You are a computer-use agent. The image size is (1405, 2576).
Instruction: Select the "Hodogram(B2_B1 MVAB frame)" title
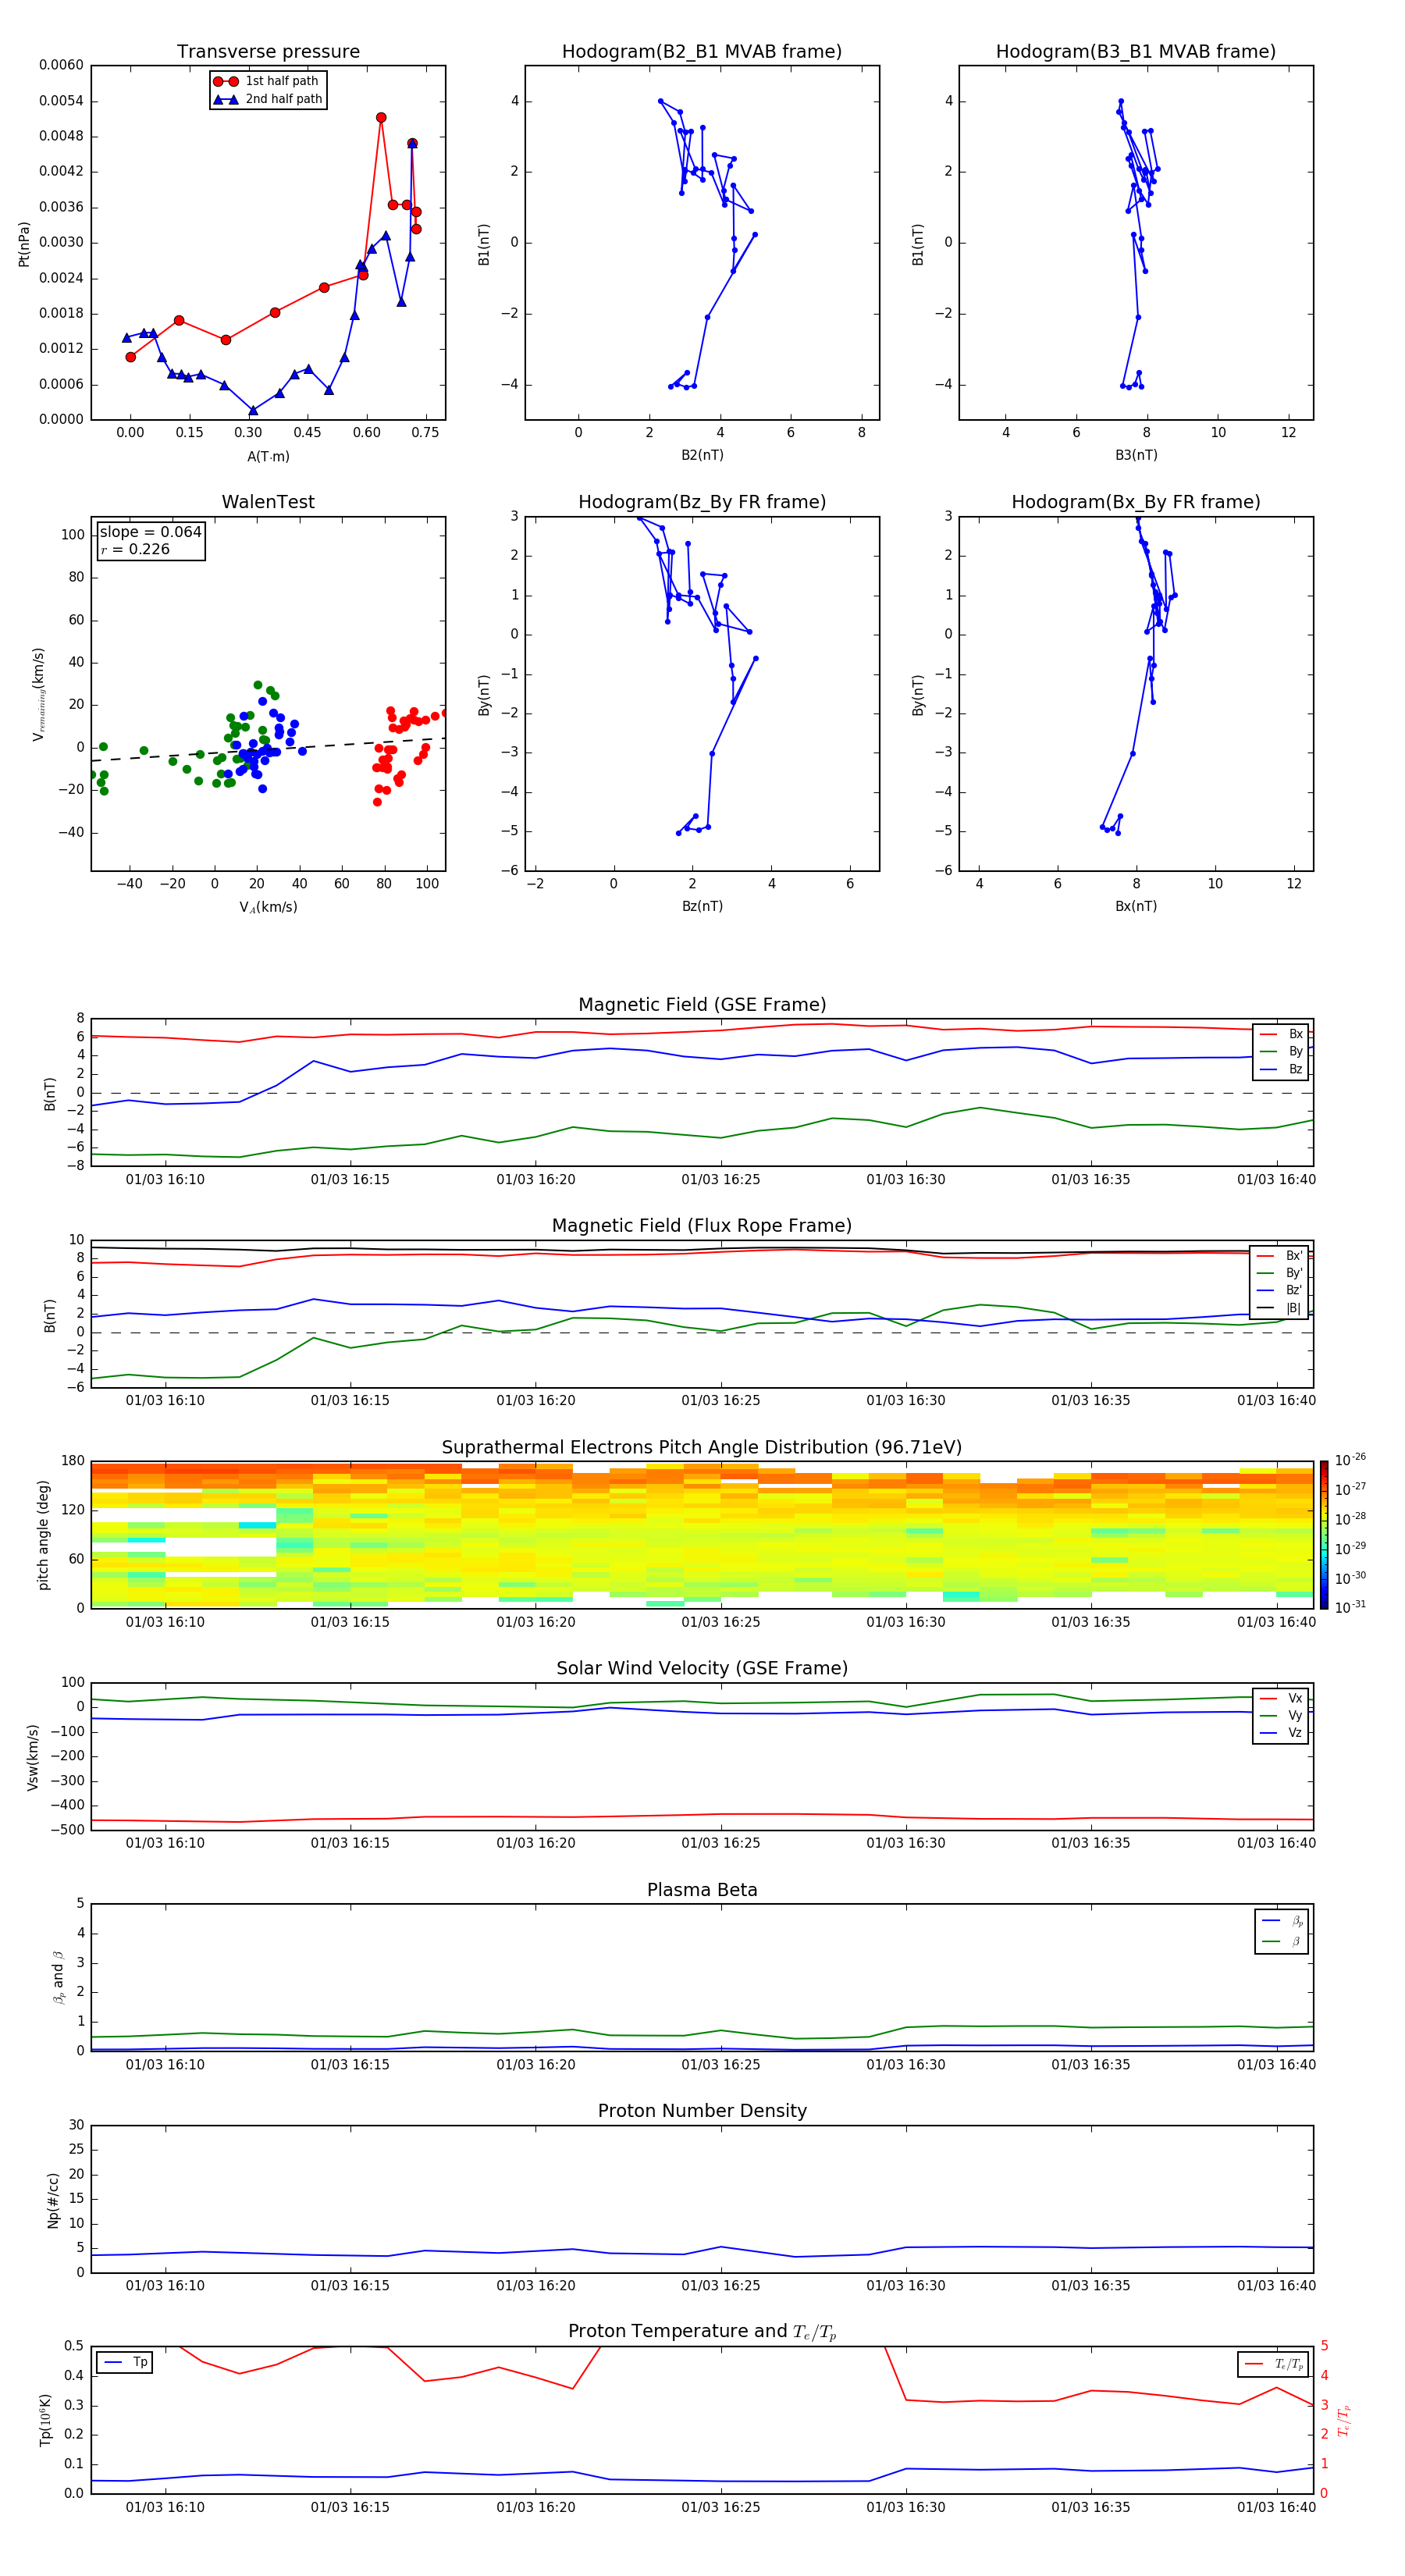tap(702, 52)
